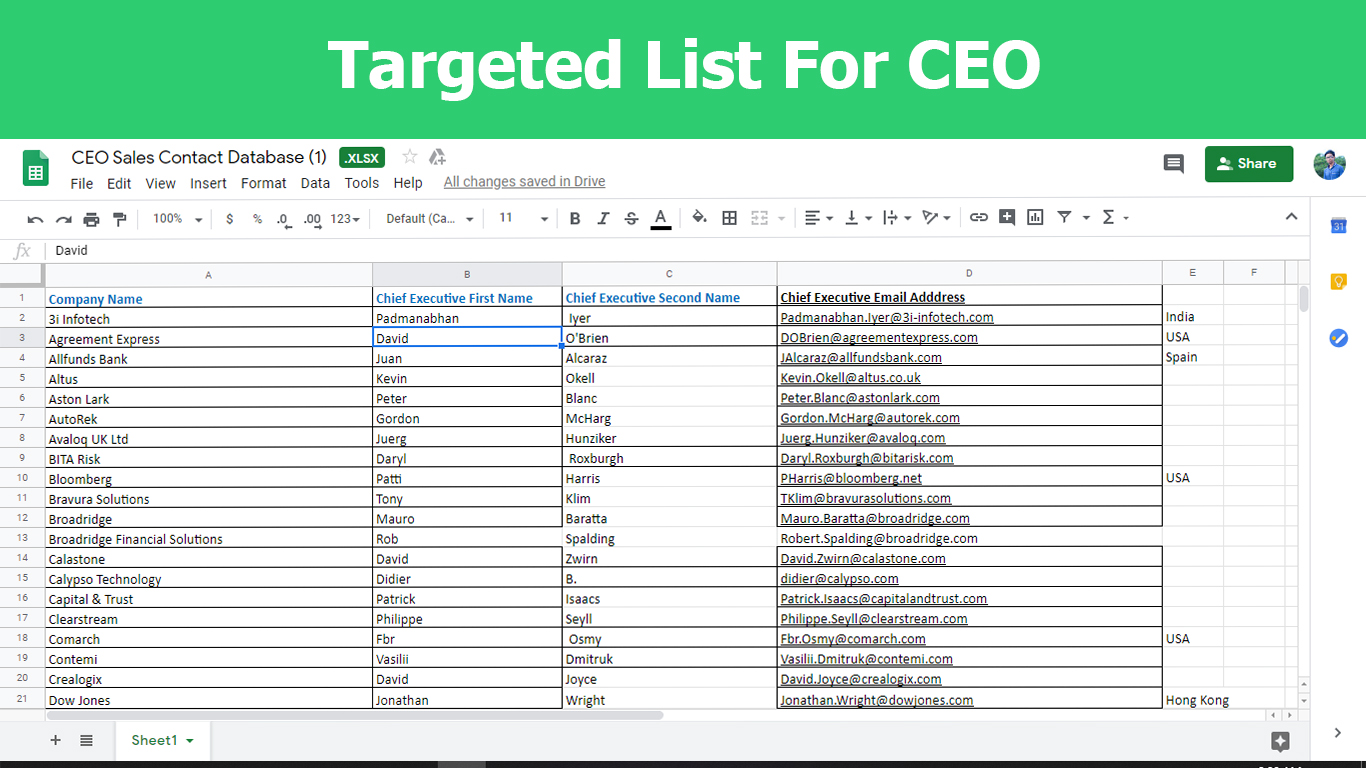Open the 100% zoom dropdown

(x=177, y=219)
